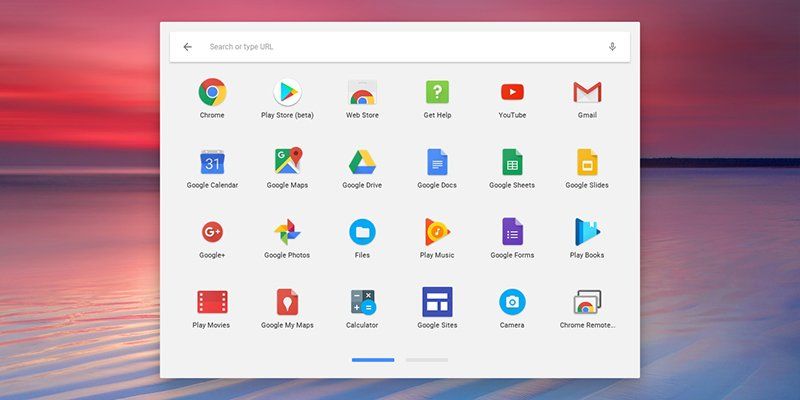Launch the YouTube app
Screen dimensions: 800x400
tap(512, 93)
